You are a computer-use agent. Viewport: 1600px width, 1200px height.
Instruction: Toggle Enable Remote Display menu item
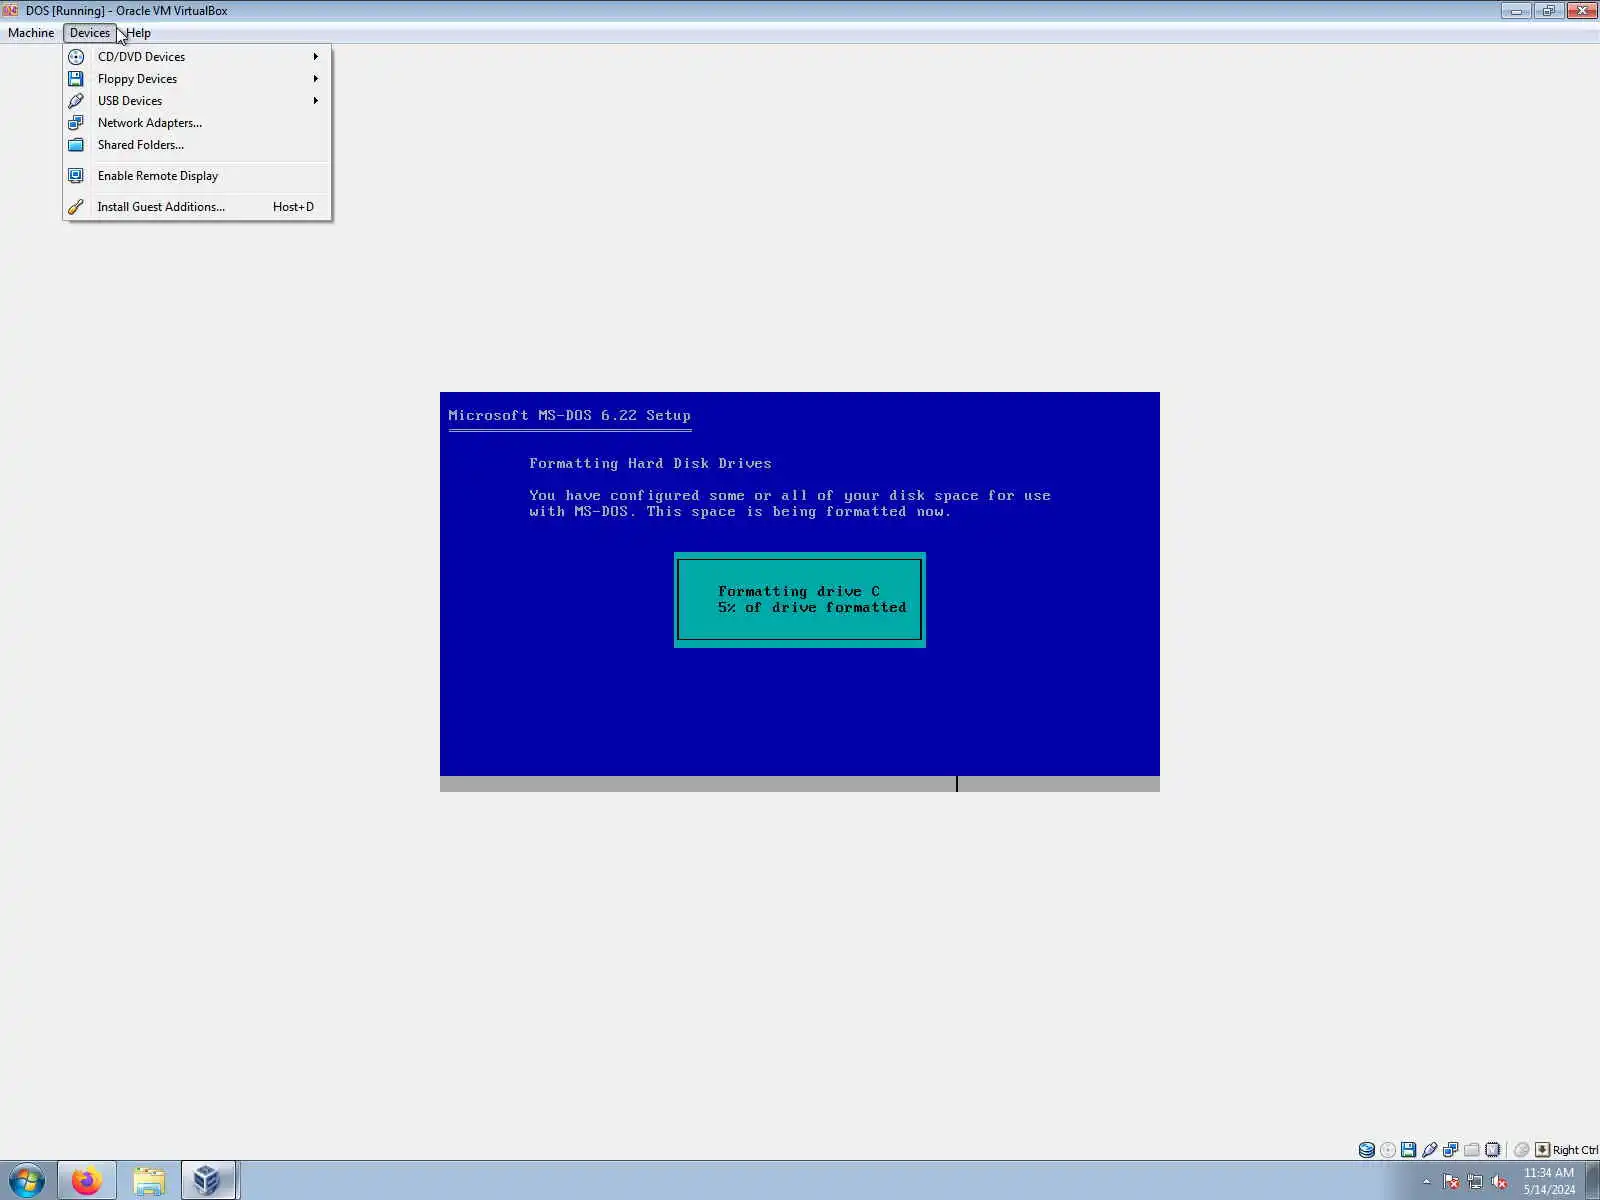coord(197,176)
